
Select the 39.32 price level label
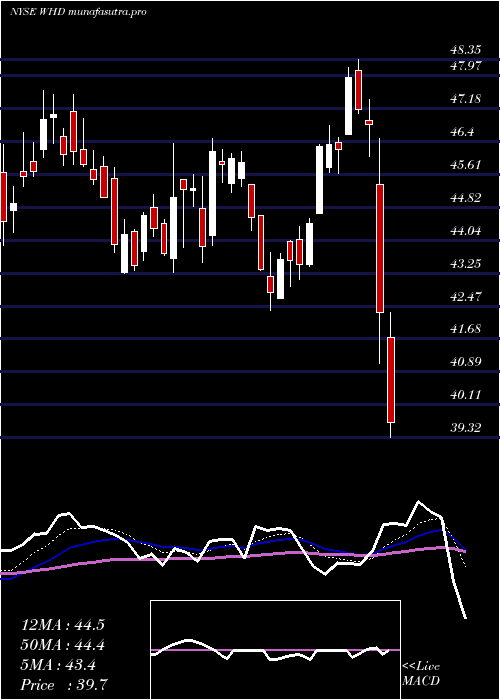[466, 428]
